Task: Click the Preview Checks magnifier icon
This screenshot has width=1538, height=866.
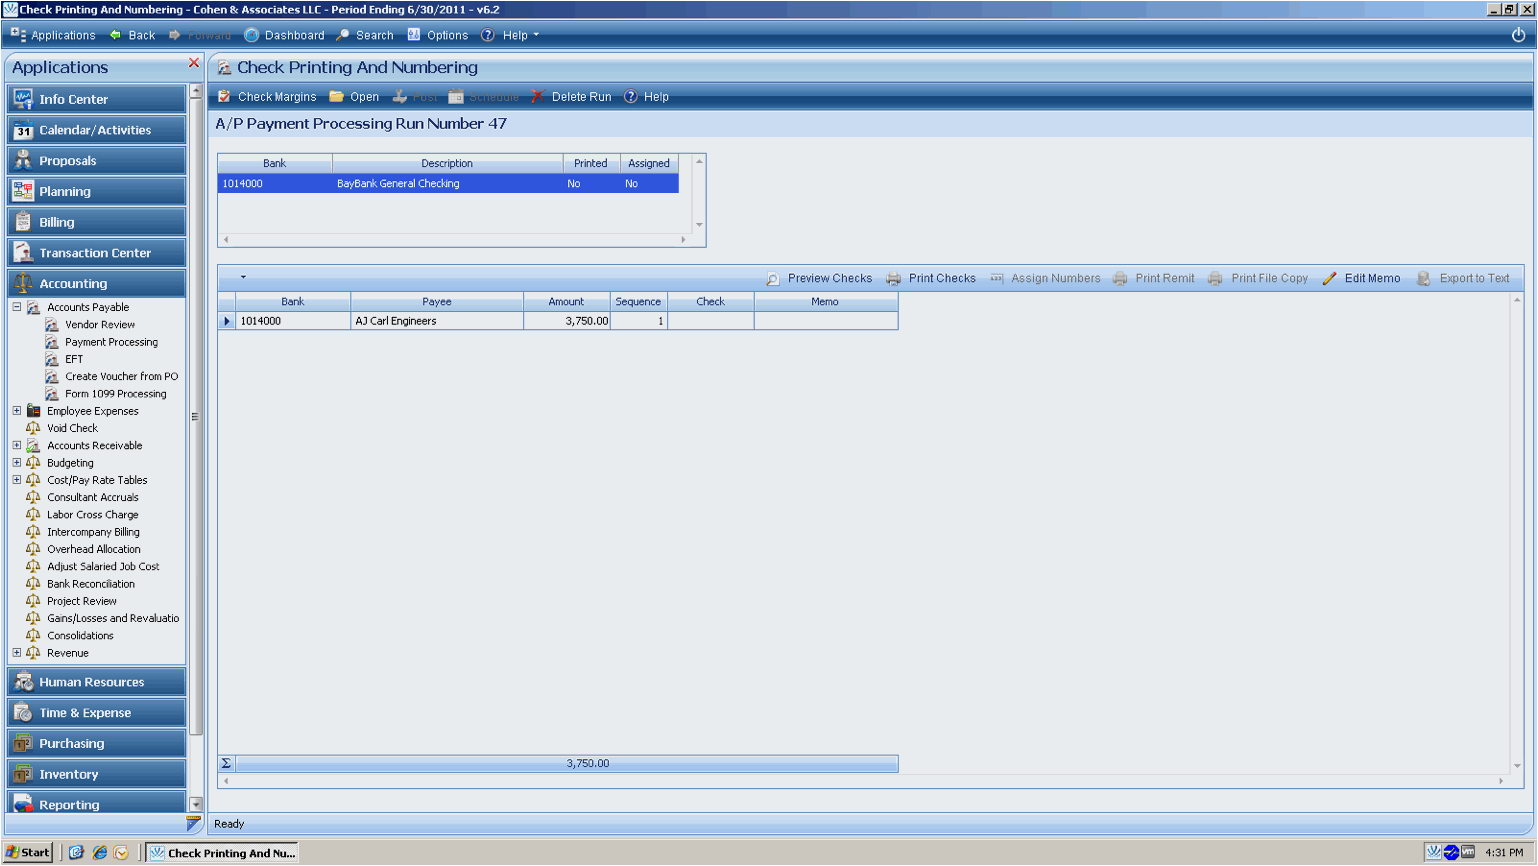Action: pyautogui.click(x=773, y=279)
